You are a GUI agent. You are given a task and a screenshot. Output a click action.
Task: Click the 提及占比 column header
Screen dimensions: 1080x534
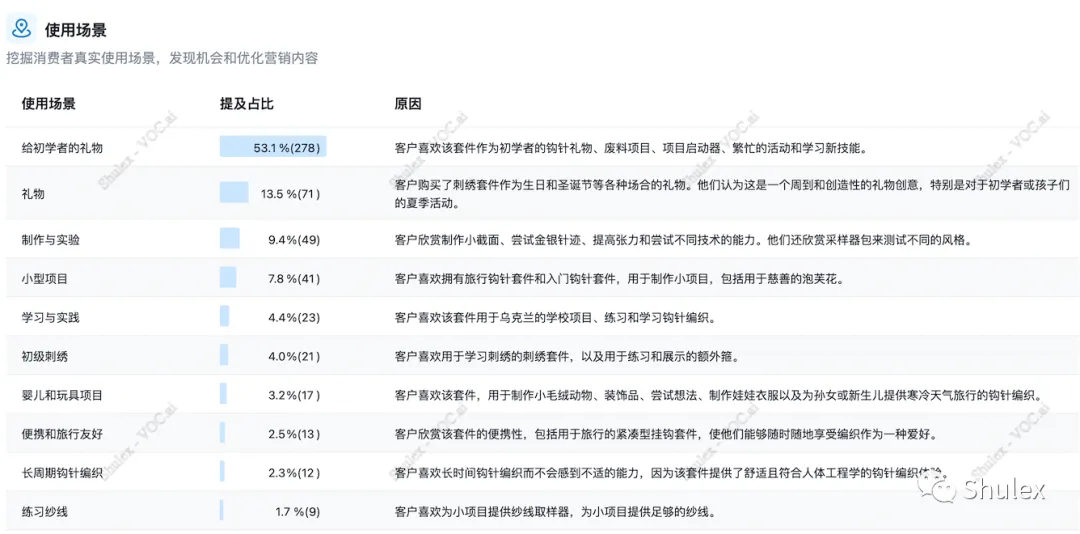coord(247,104)
